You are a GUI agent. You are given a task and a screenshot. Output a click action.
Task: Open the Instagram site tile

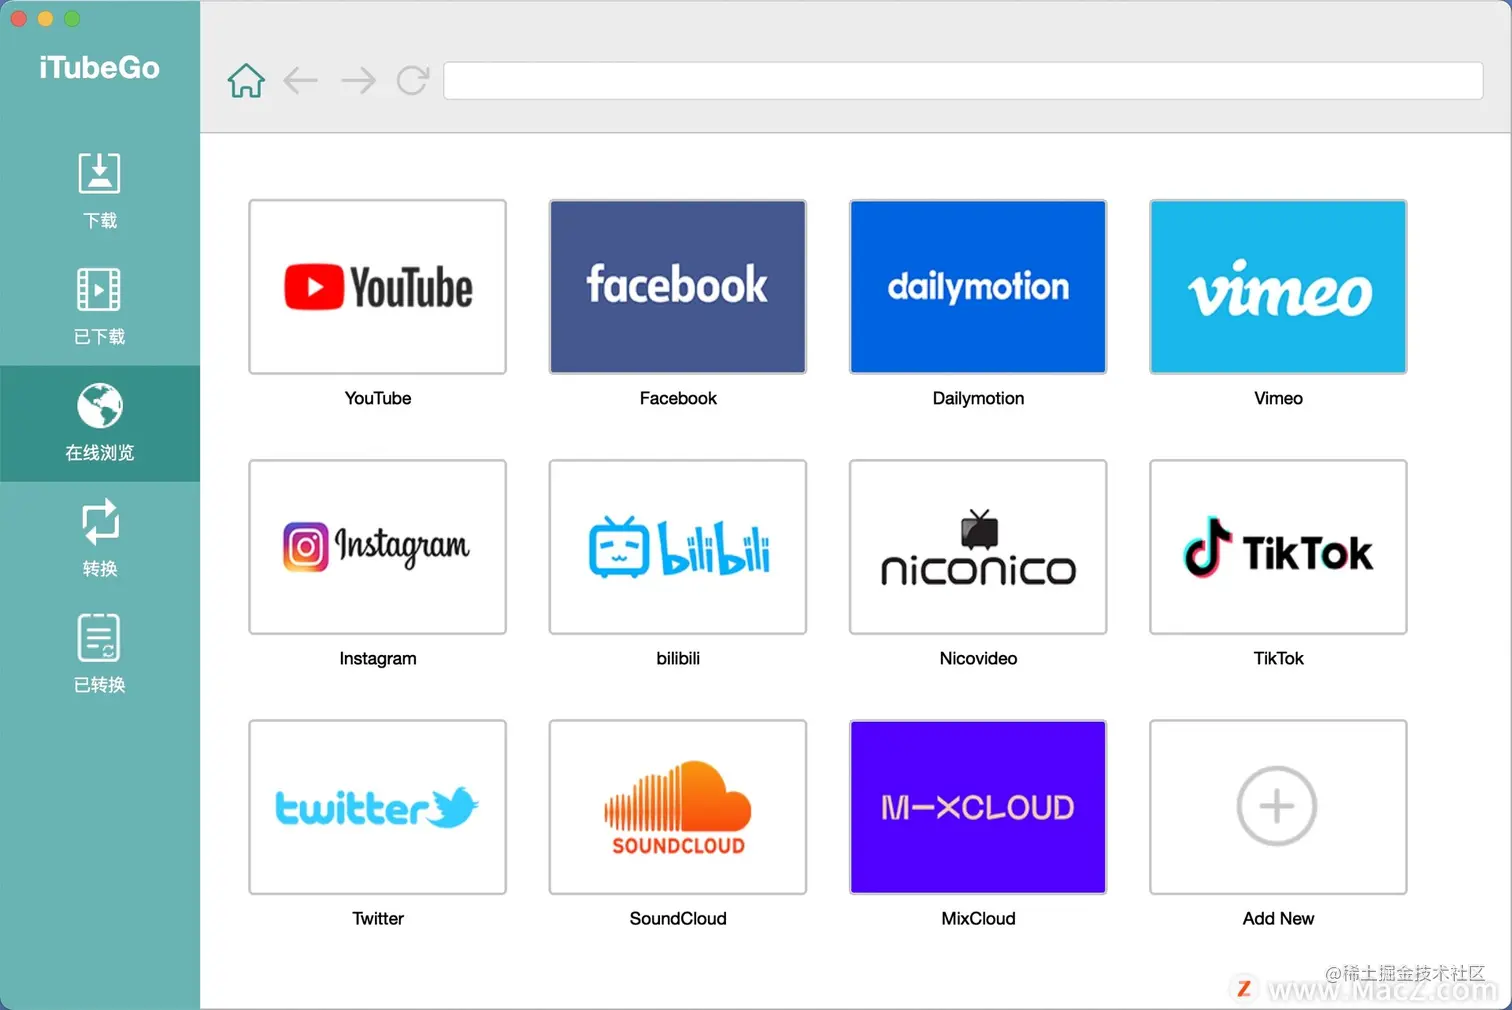[x=378, y=547]
